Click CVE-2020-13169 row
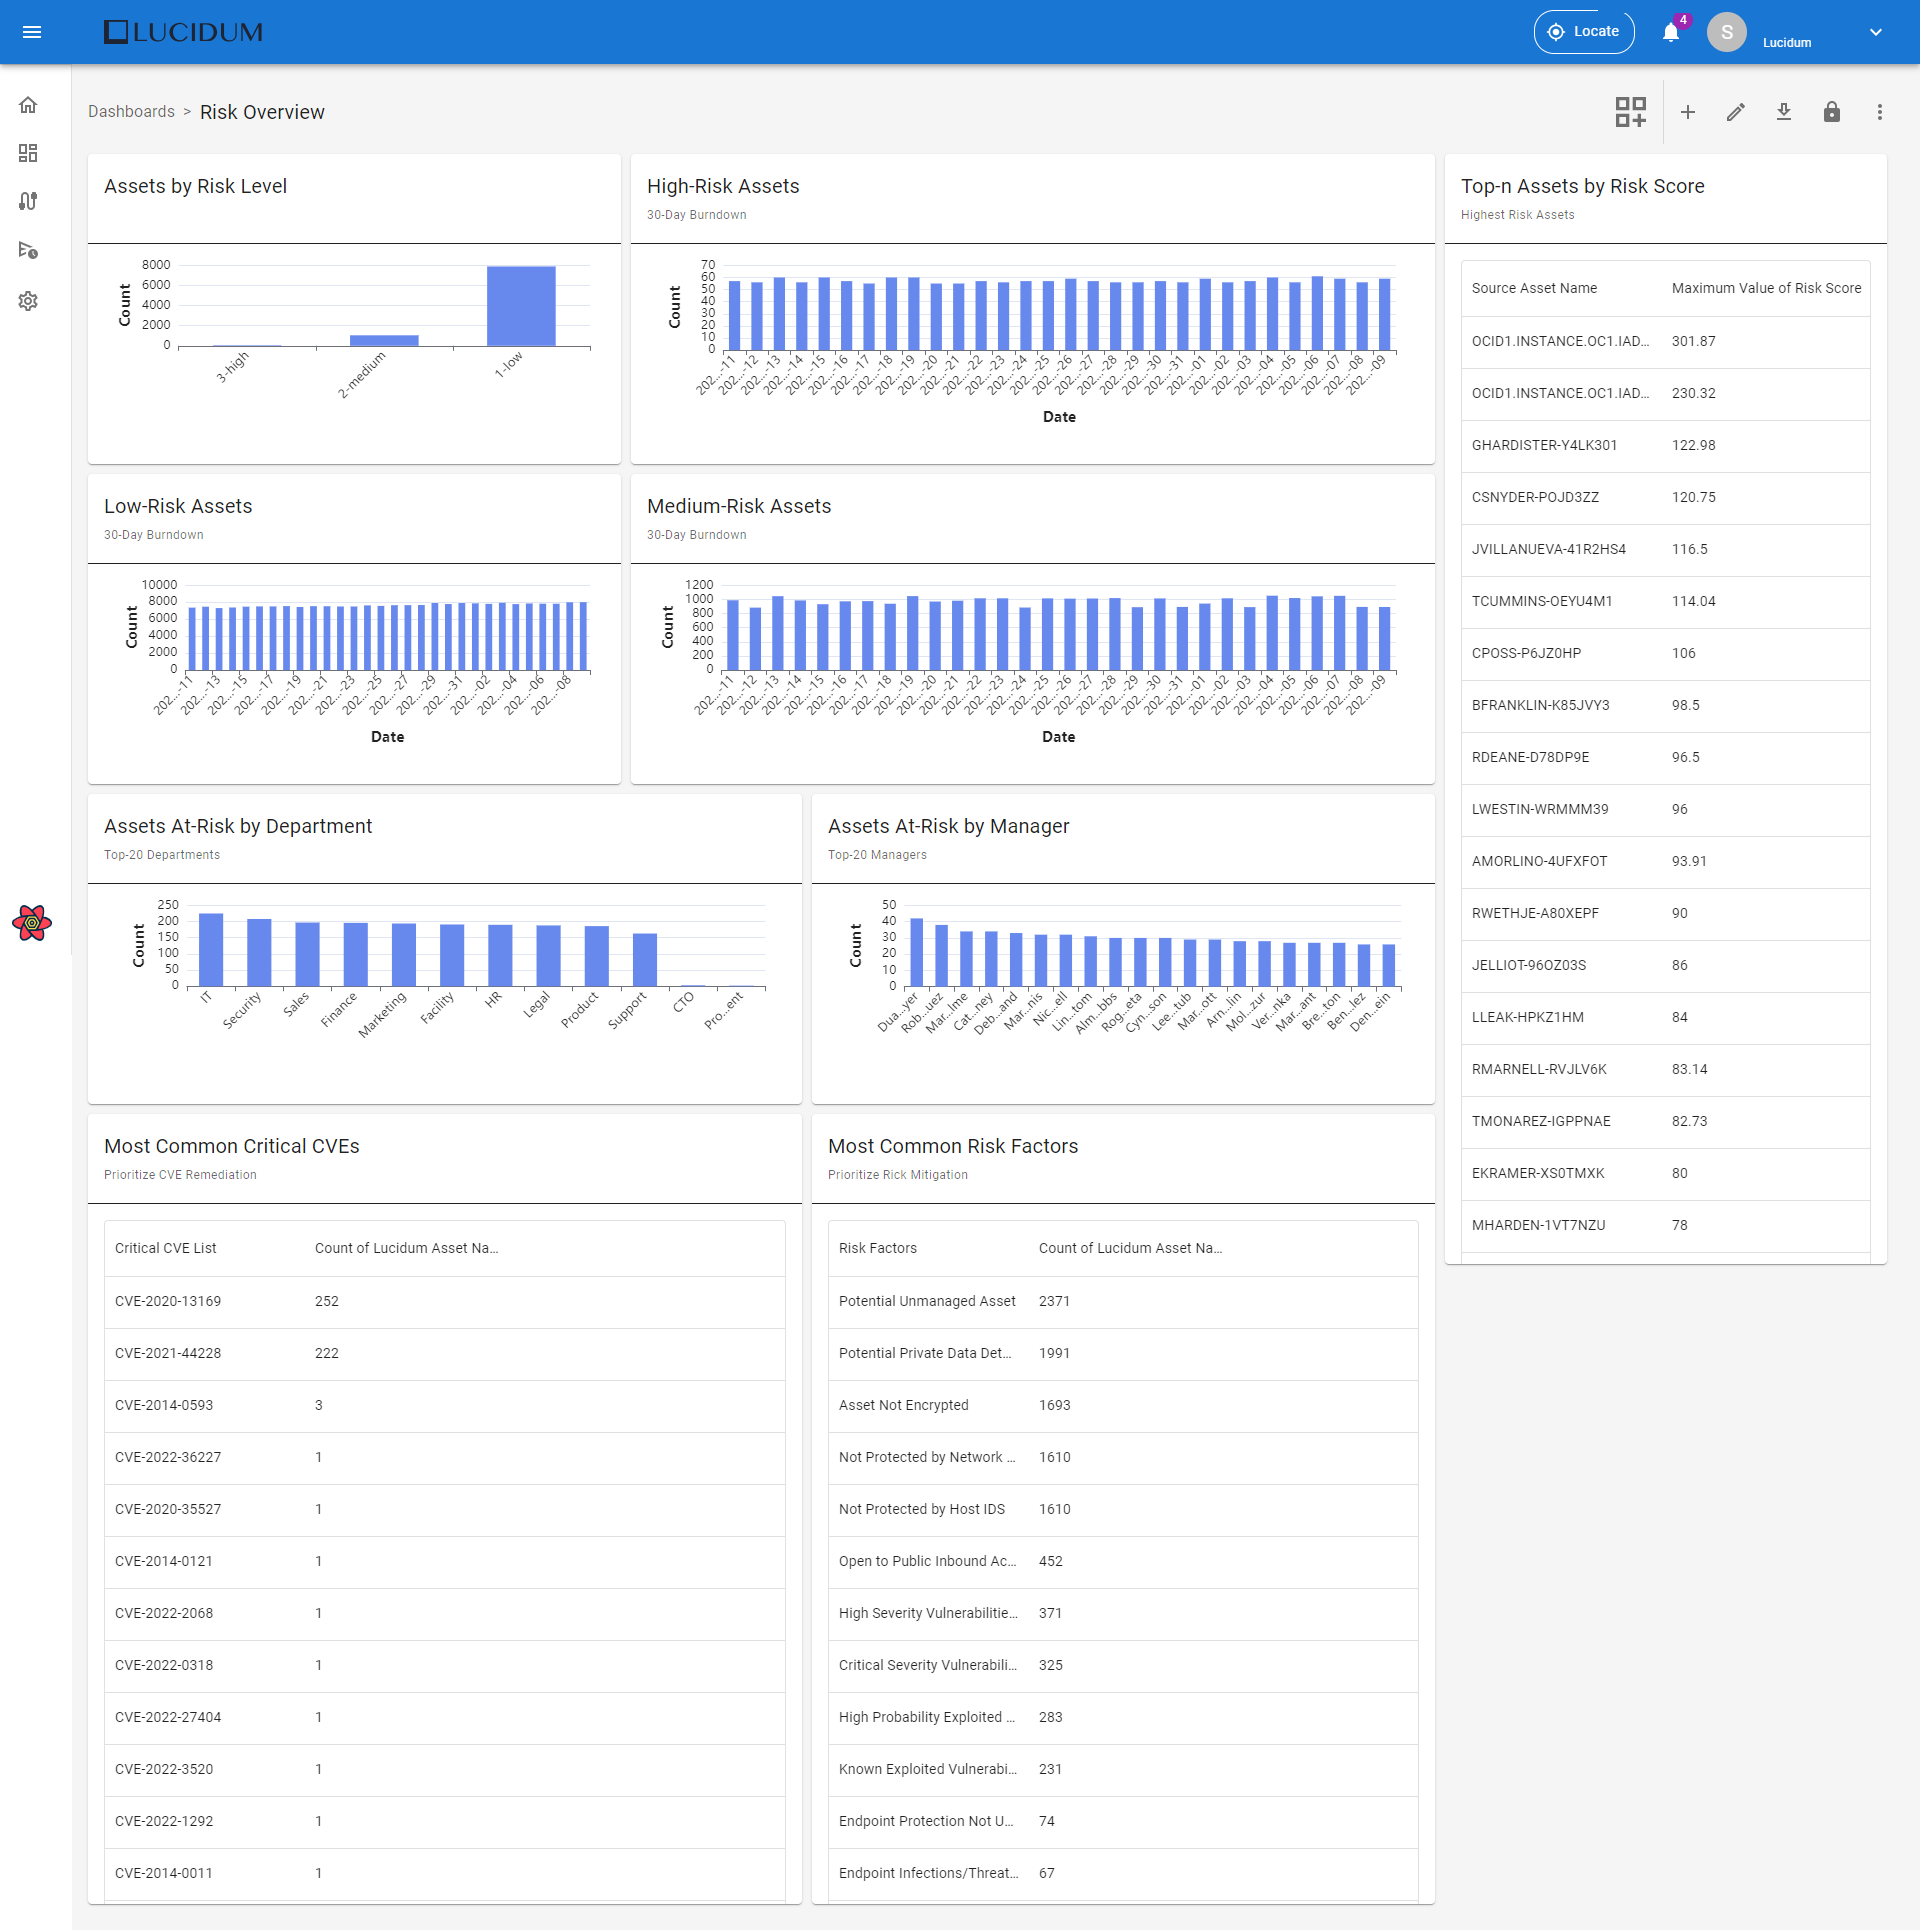1920x1930 pixels. tap(445, 1302)
